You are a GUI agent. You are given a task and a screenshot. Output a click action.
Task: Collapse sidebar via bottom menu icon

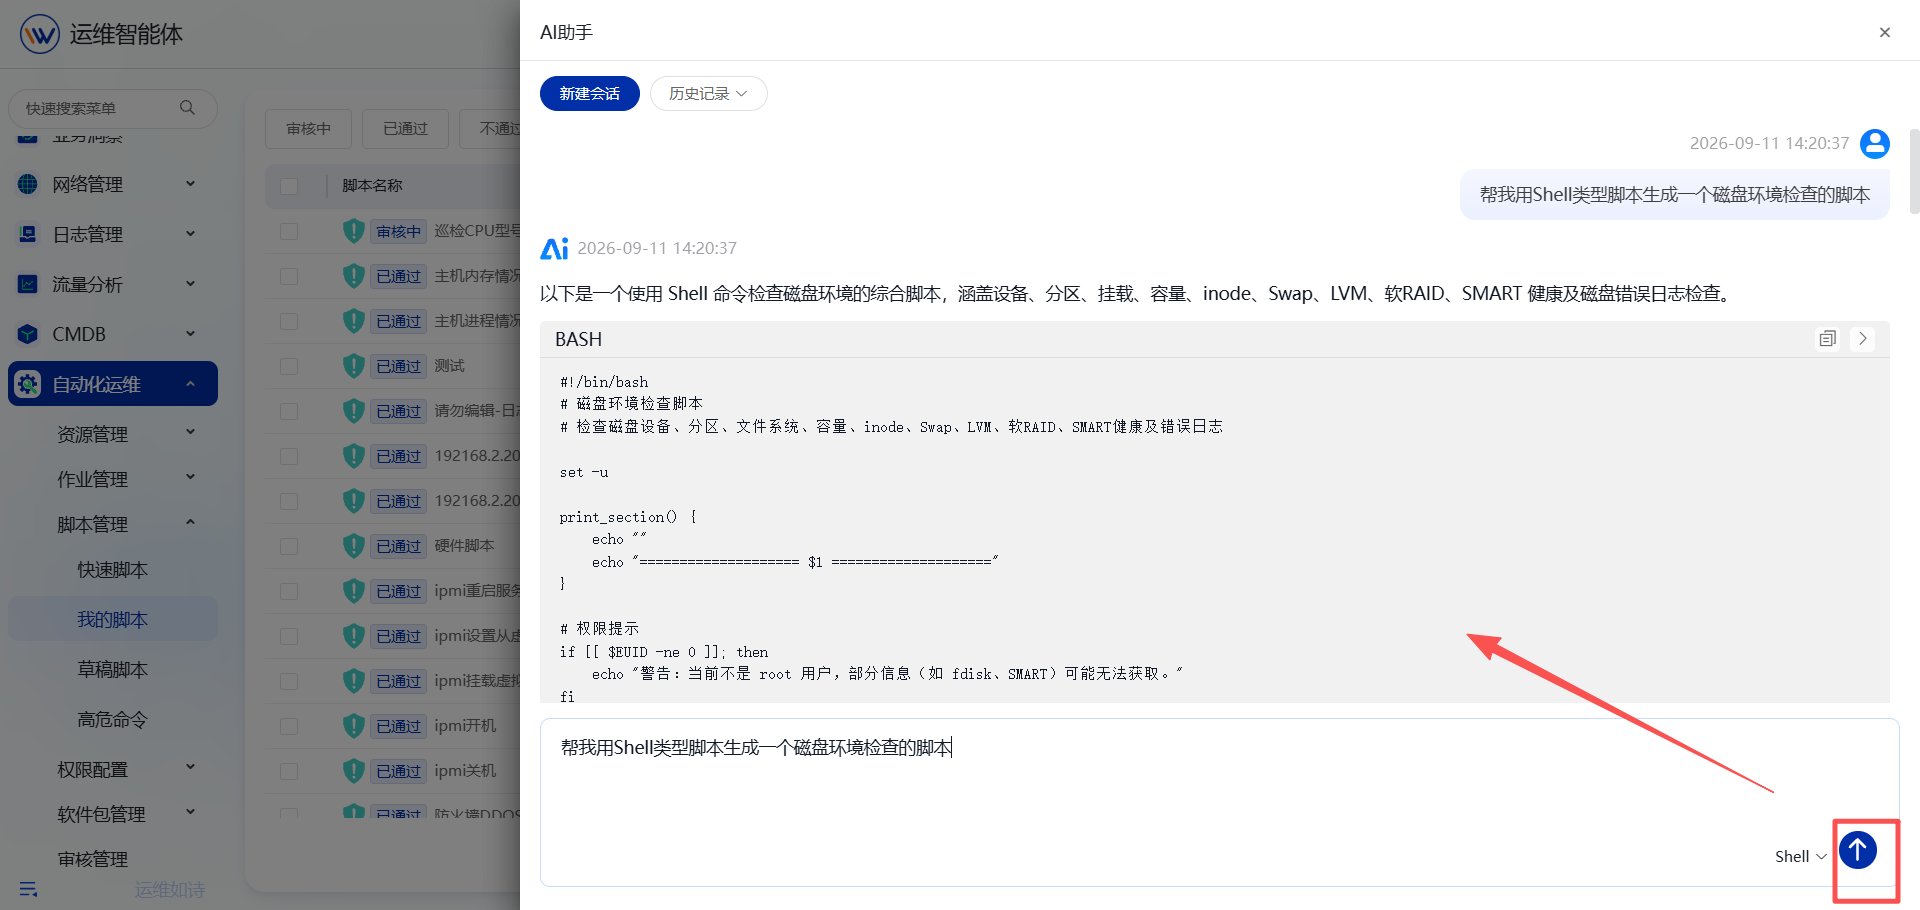28,889
